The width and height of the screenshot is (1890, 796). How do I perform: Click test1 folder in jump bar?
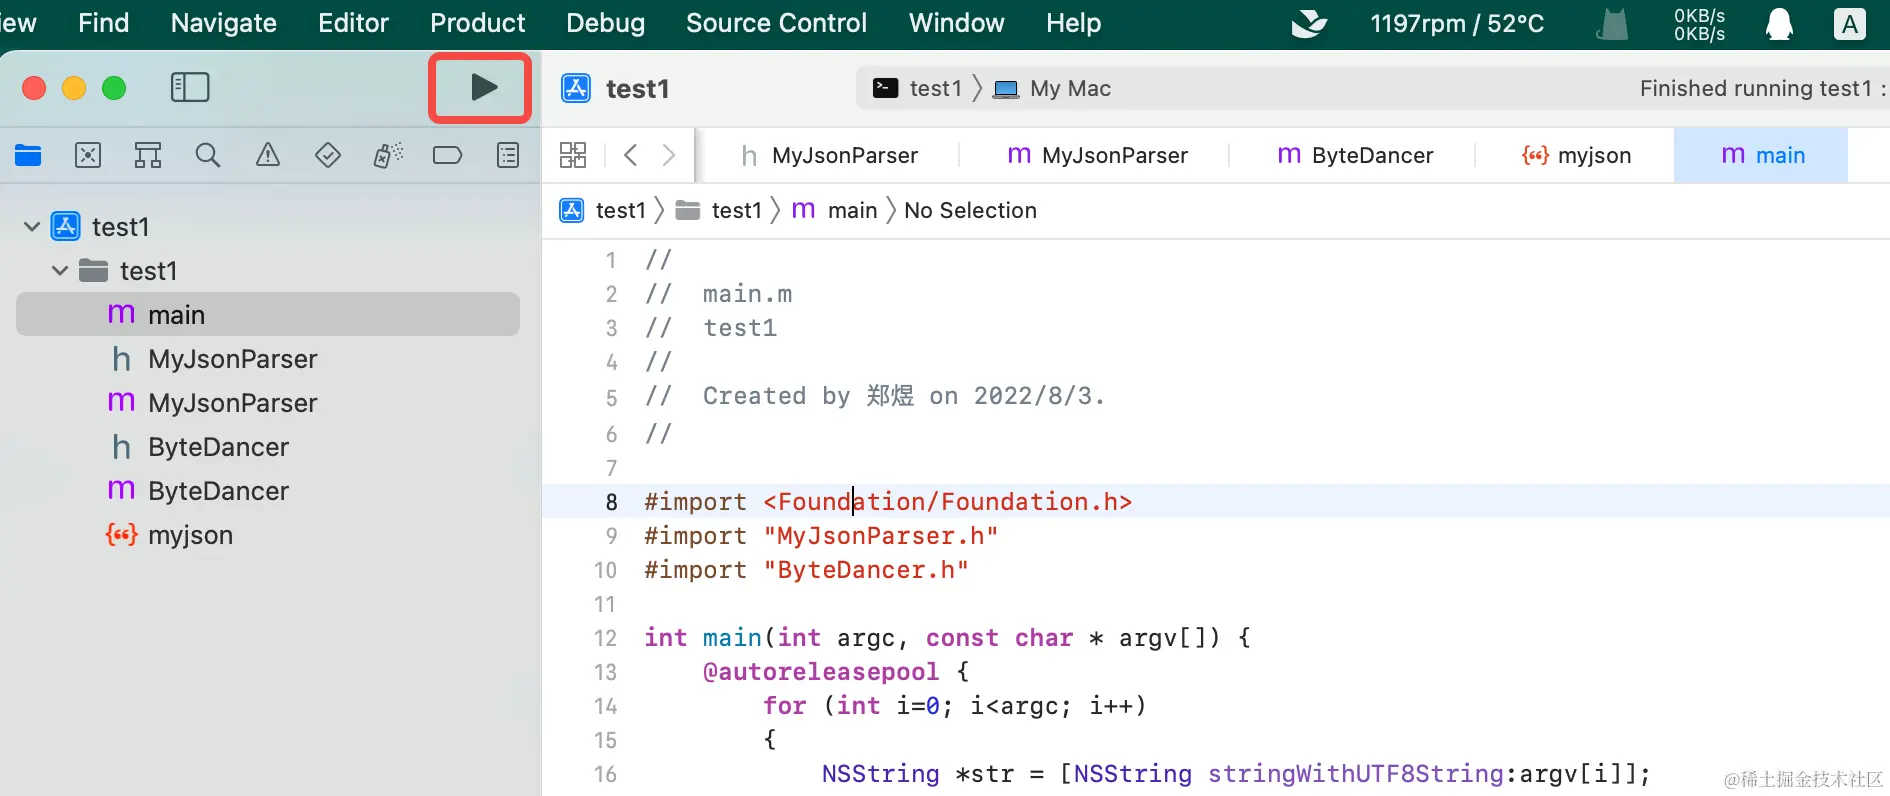tap(719, 210)
